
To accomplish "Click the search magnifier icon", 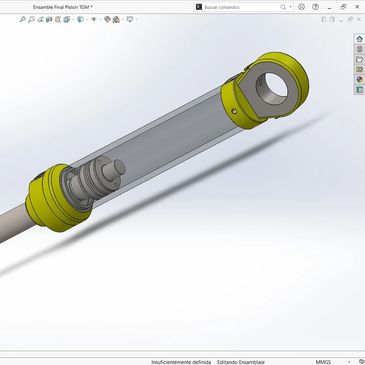I will click(283, 7).
